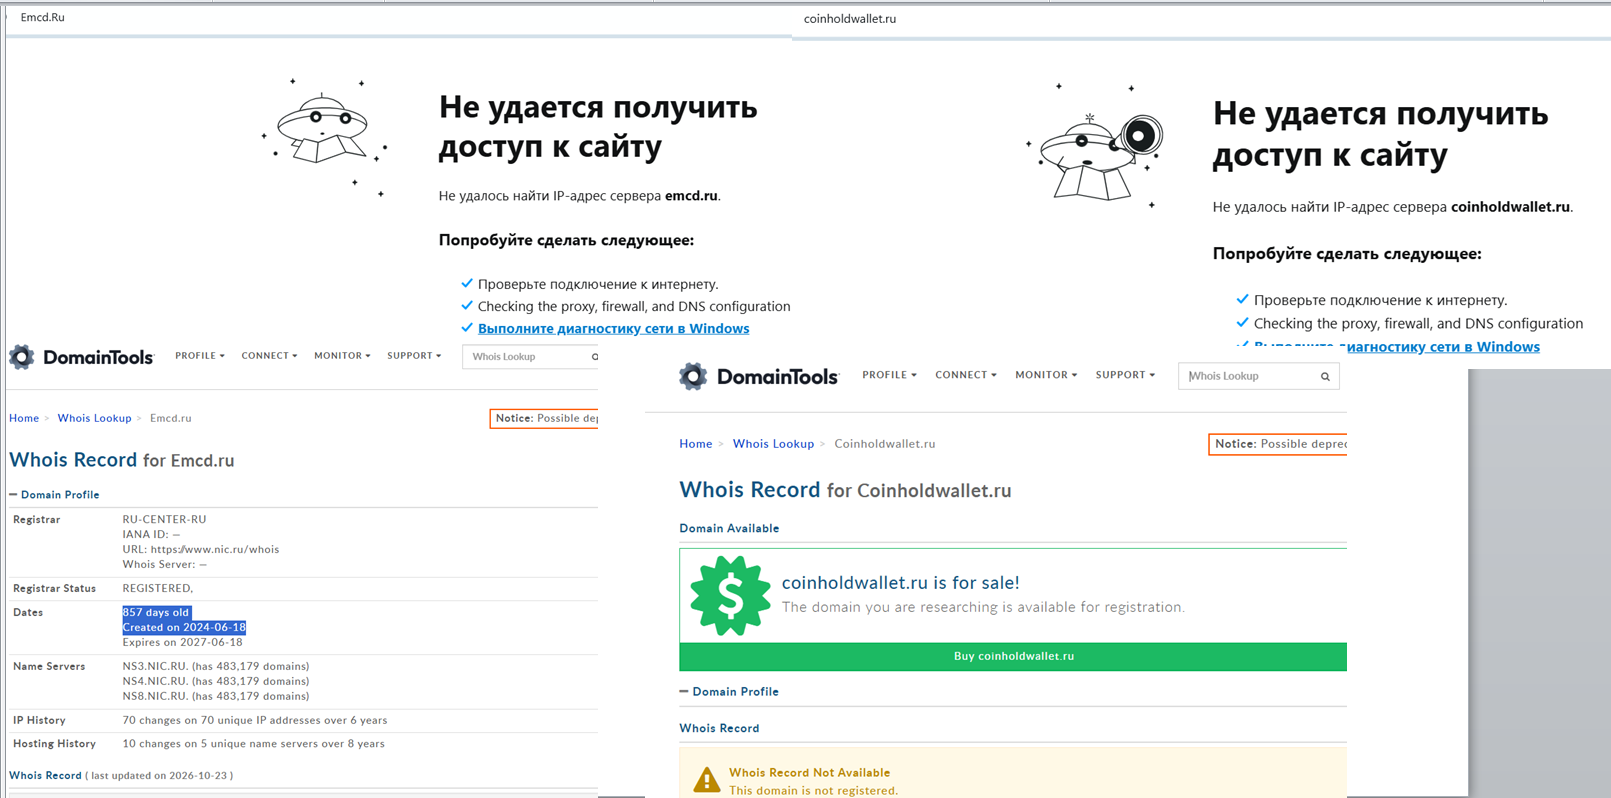Click Home breadcrumb in Emcd.ru window

tap(24, 418)
